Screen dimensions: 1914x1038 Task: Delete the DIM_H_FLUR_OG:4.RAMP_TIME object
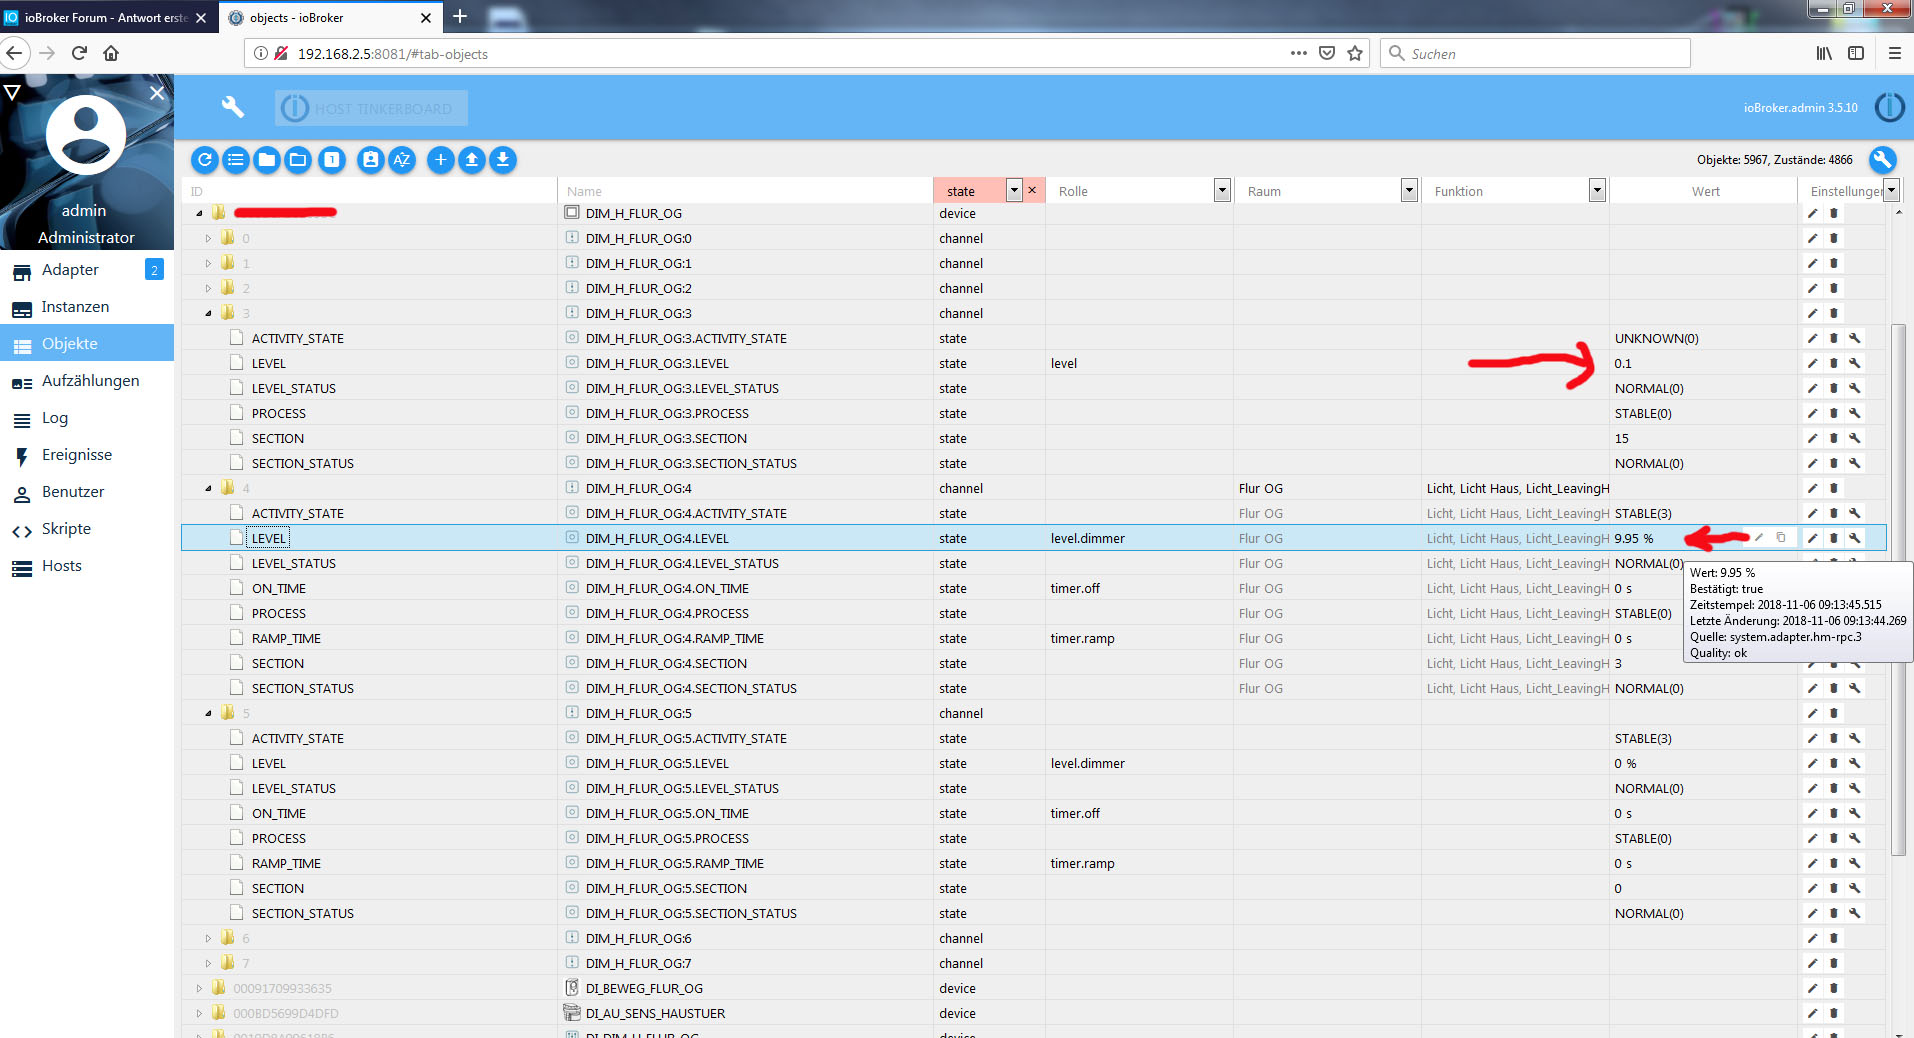pyautogui.click(x=1834, y=639)
